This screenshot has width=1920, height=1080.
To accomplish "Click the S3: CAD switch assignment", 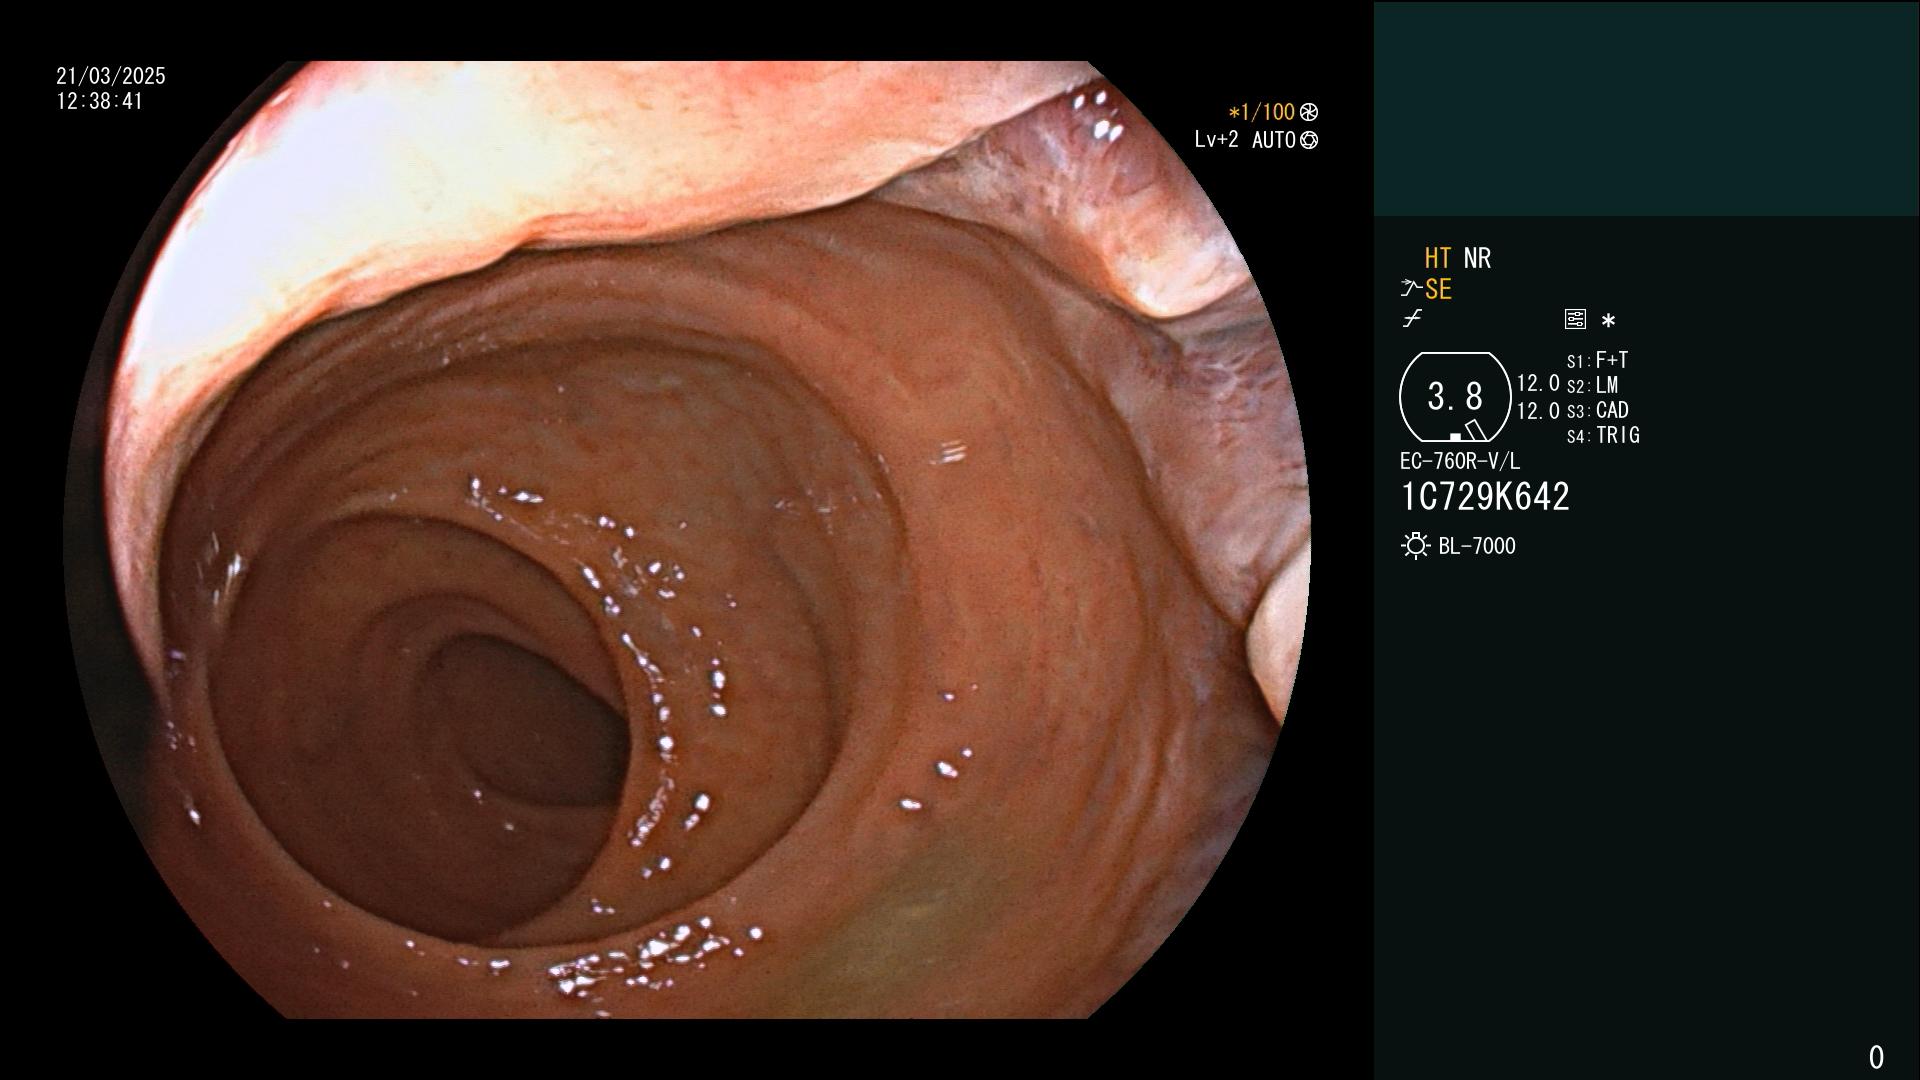I will click(x=1597, y=410).
